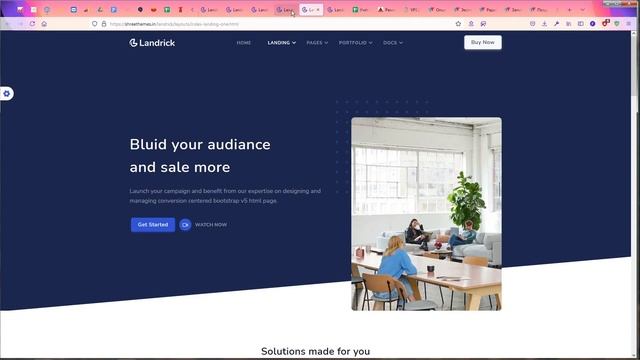Click the red extension icon with badge
The image size is (640, 360).
(606, 23)
